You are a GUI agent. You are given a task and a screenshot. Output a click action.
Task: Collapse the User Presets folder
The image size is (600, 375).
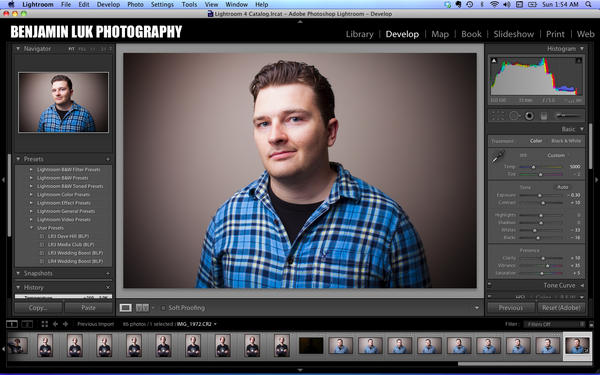(31, 228)
